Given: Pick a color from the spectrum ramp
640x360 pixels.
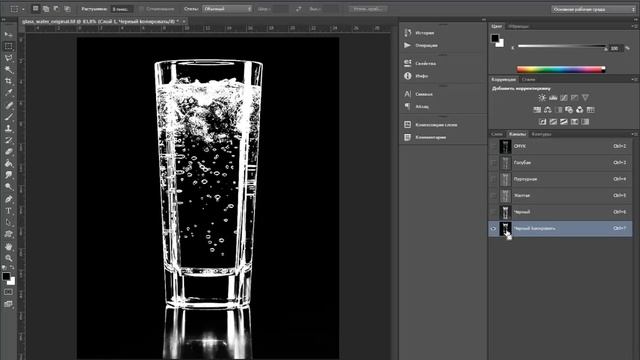Looking at the screenshot, I should 560,69.
